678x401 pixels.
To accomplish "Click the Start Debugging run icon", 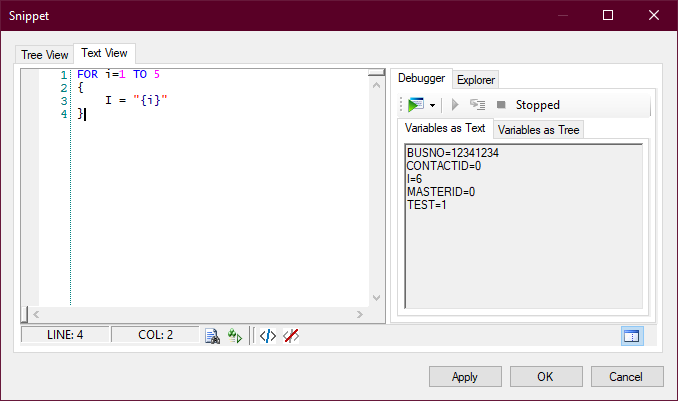I will point(415,105).
